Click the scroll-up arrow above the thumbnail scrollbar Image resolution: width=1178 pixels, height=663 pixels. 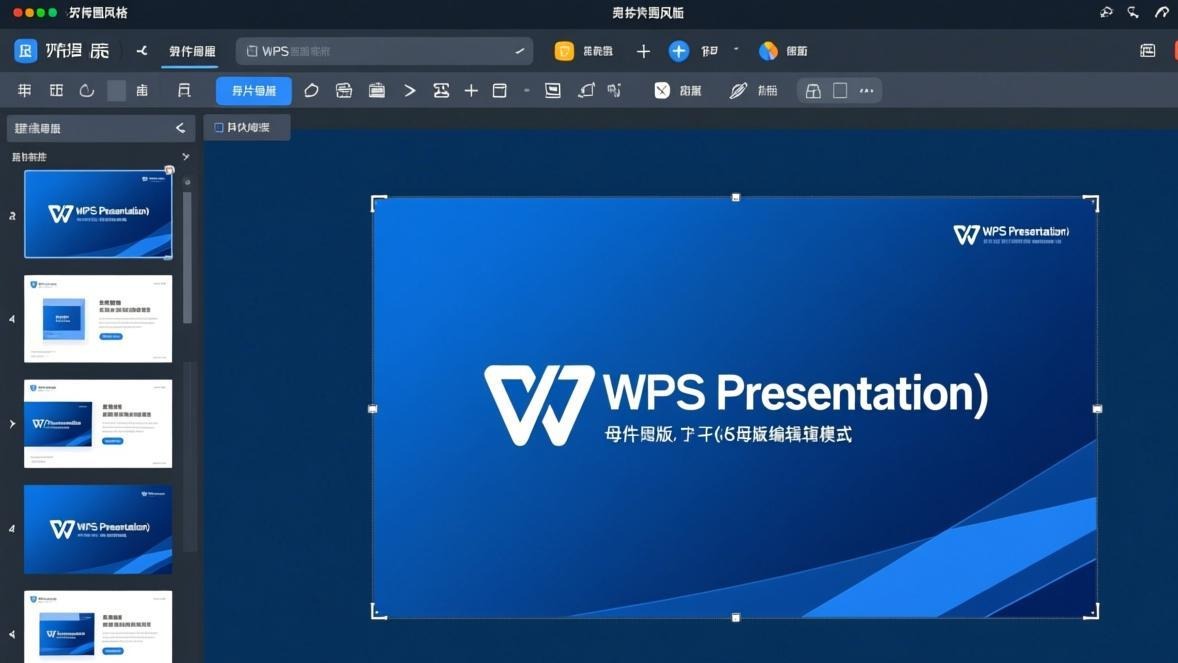click(187, 182)
